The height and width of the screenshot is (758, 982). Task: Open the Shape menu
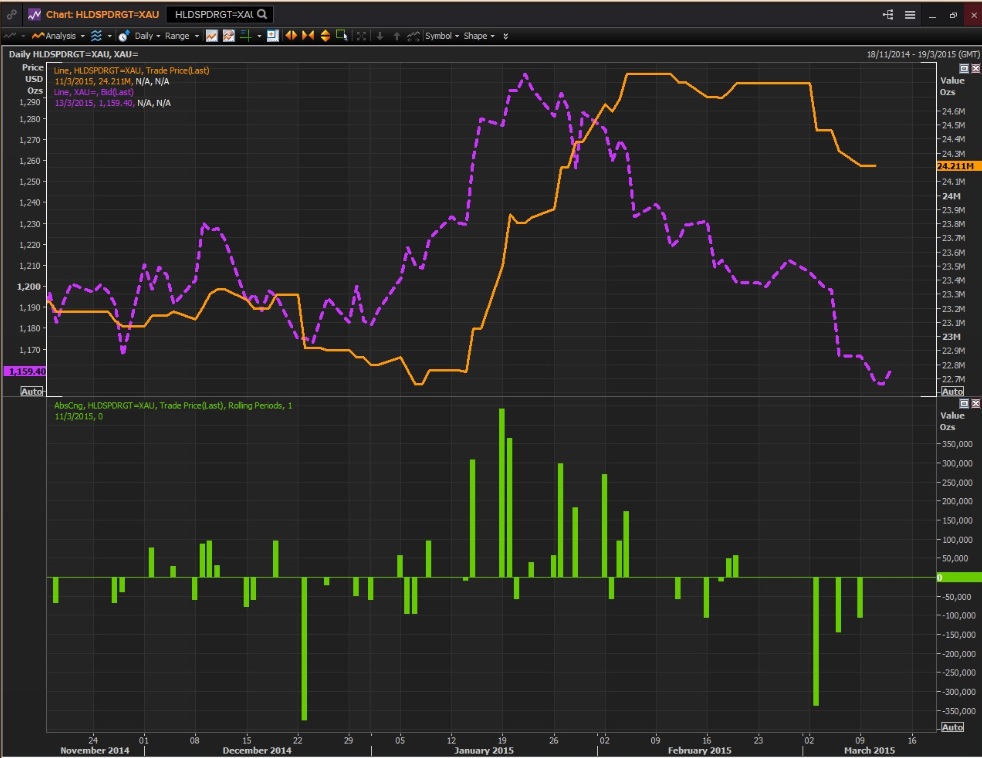[478, 36]
